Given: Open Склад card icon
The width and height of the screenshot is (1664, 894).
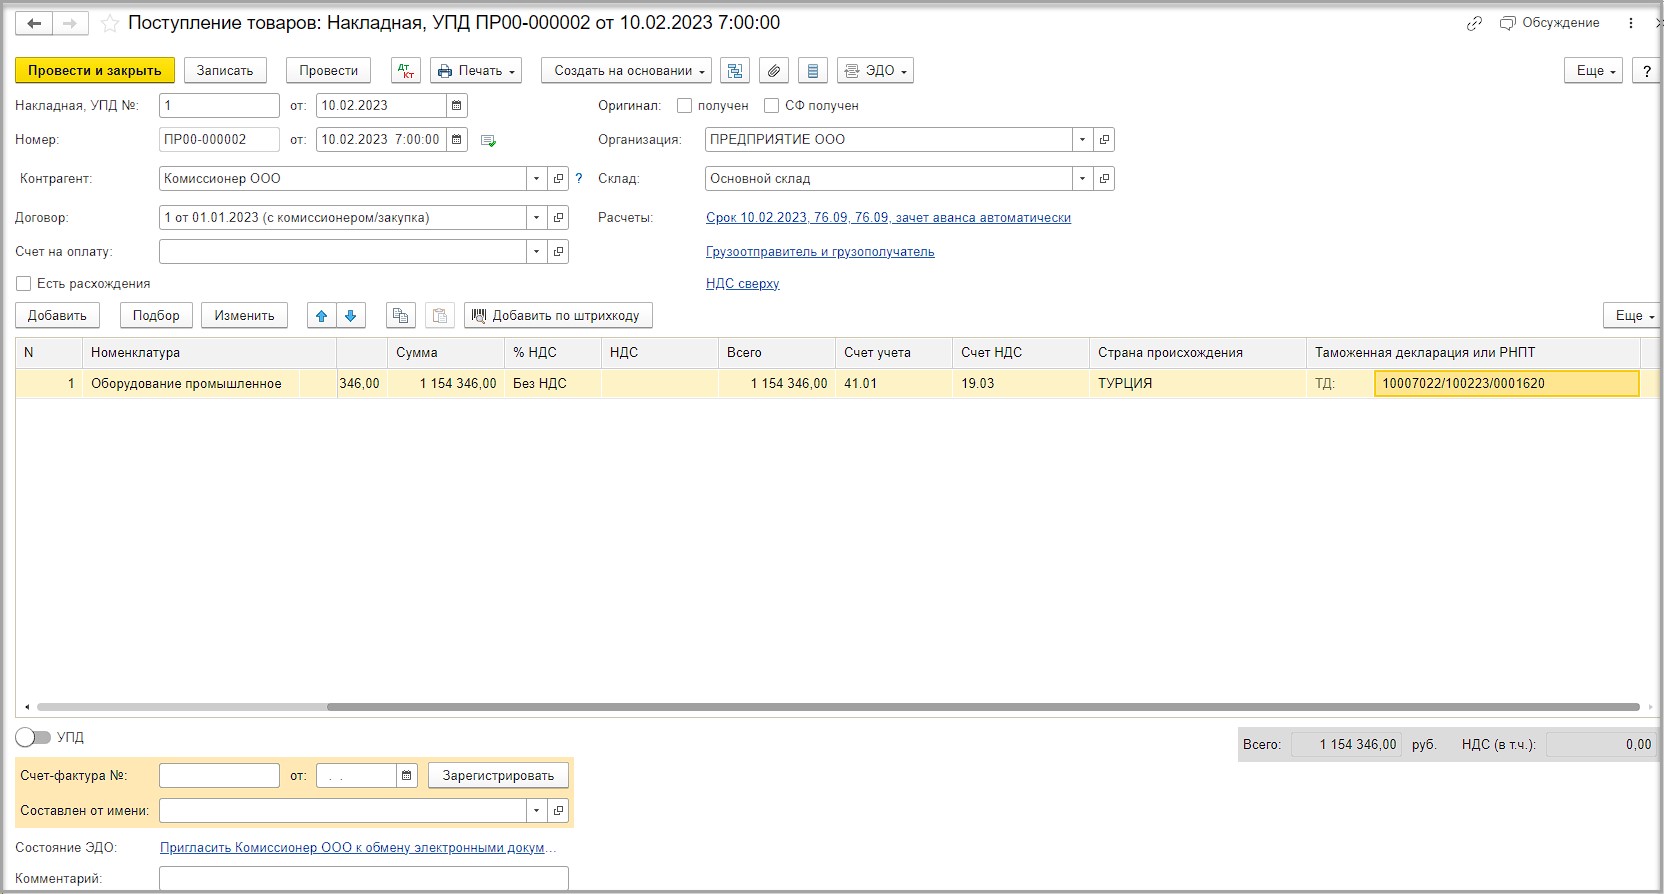Looking at the screenshot, I should [1104, 178].
